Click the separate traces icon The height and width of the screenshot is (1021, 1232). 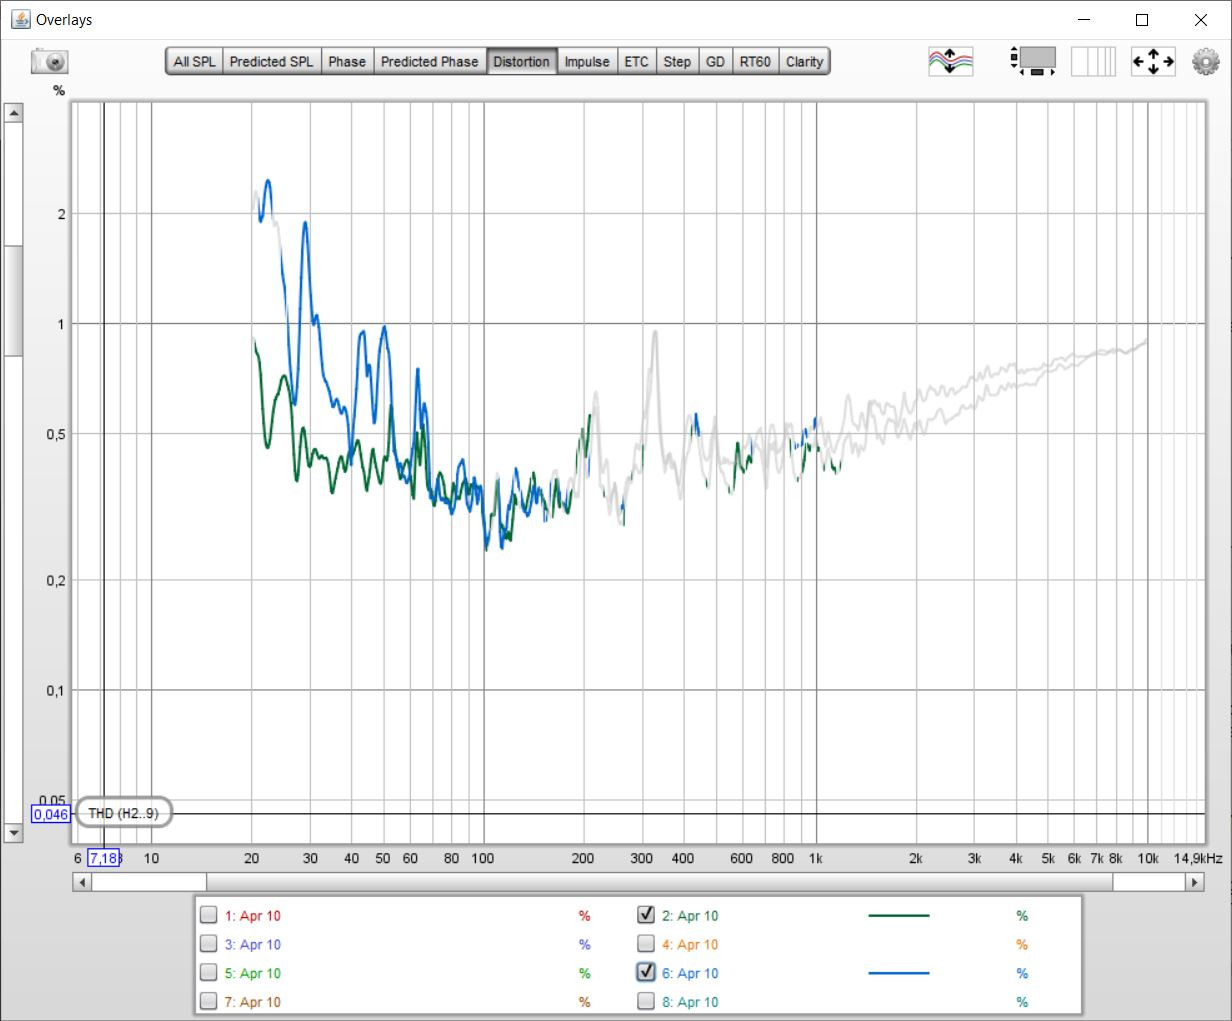pos(950,61)
